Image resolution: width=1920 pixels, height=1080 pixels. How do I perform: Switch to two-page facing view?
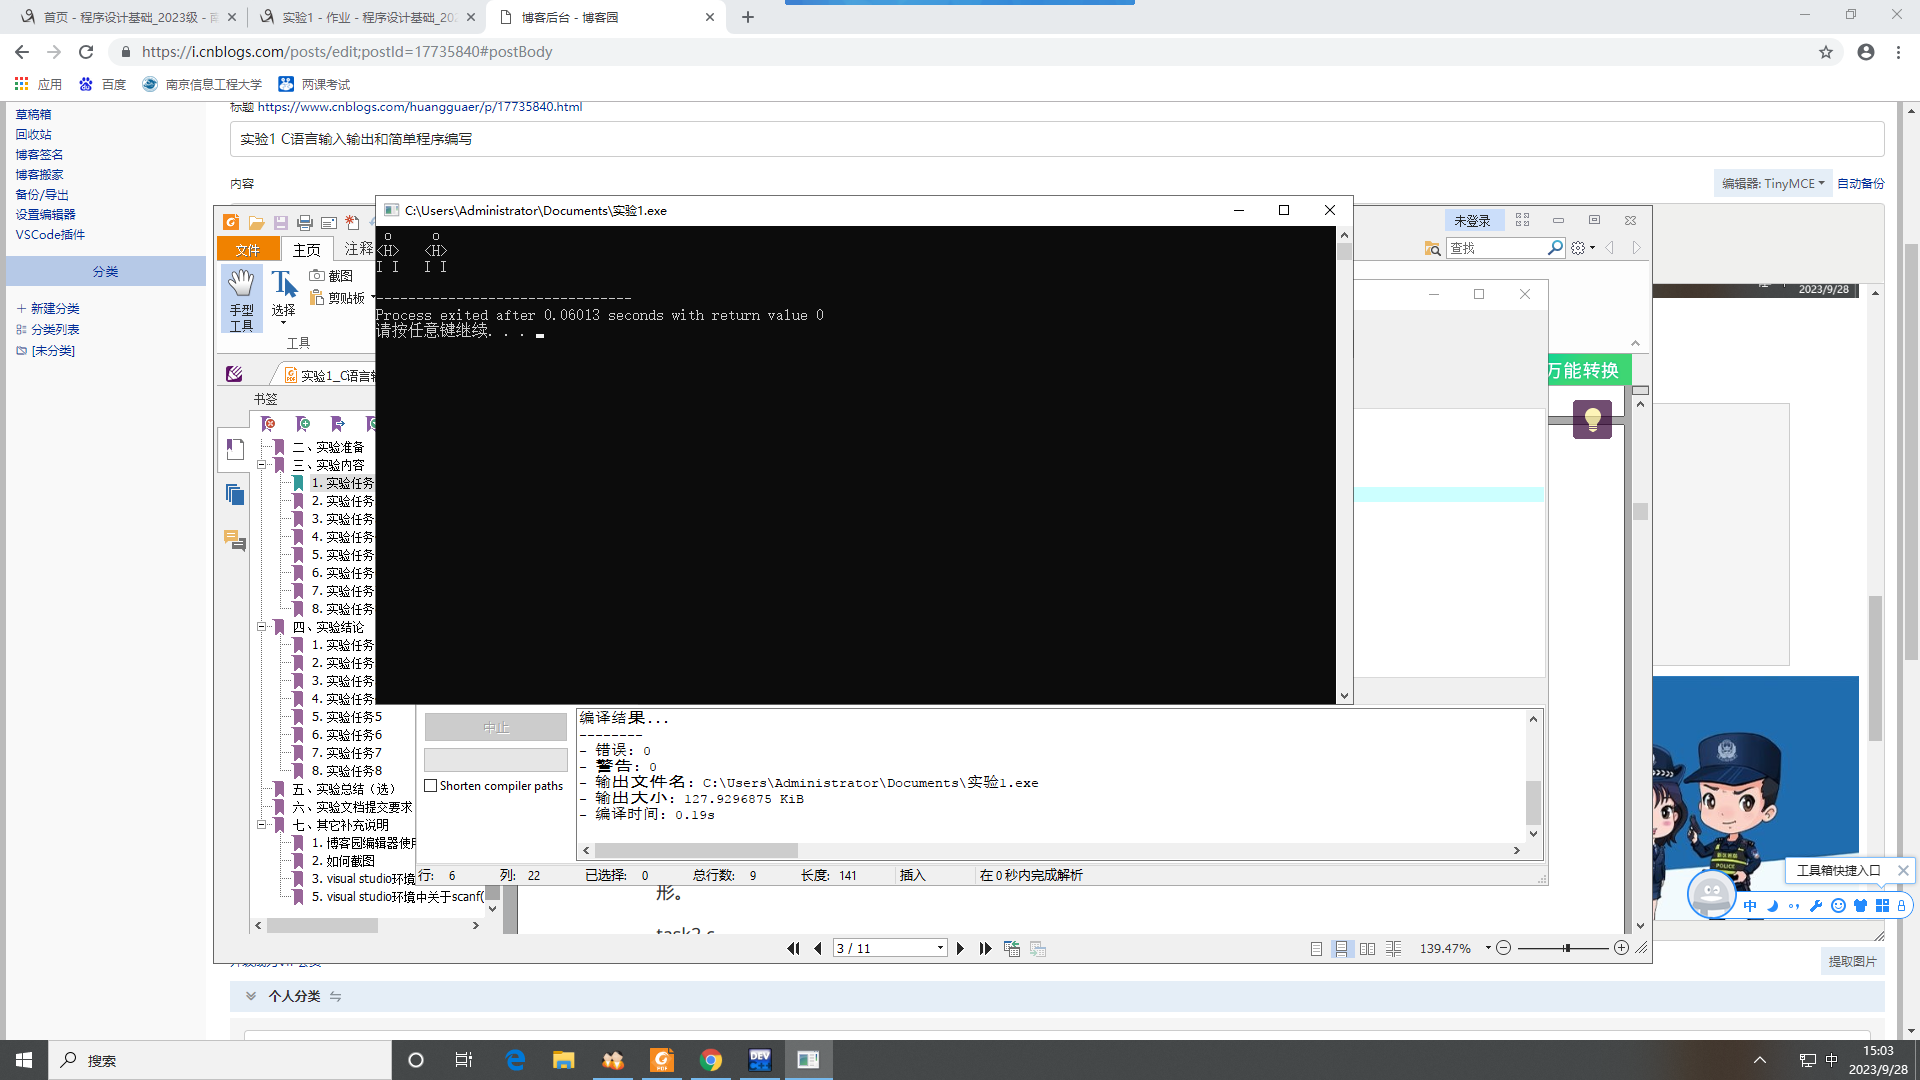pyautogui.click(x=1367, y=948)
